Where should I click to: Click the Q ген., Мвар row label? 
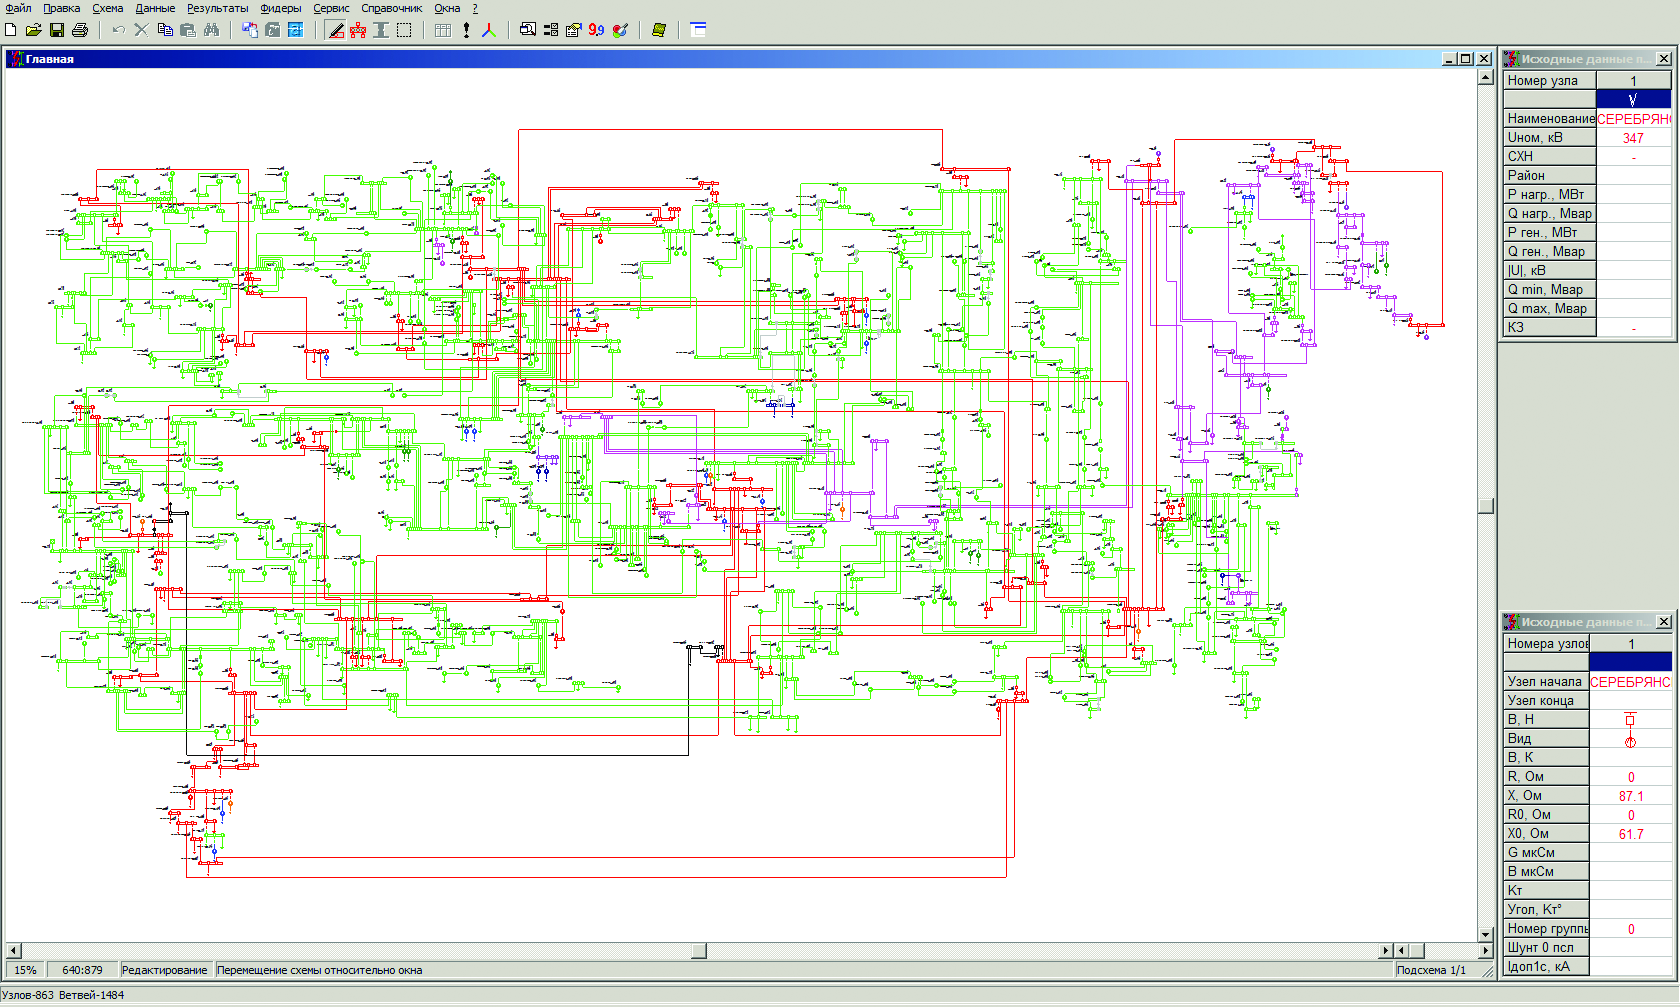click(1549, 252)
